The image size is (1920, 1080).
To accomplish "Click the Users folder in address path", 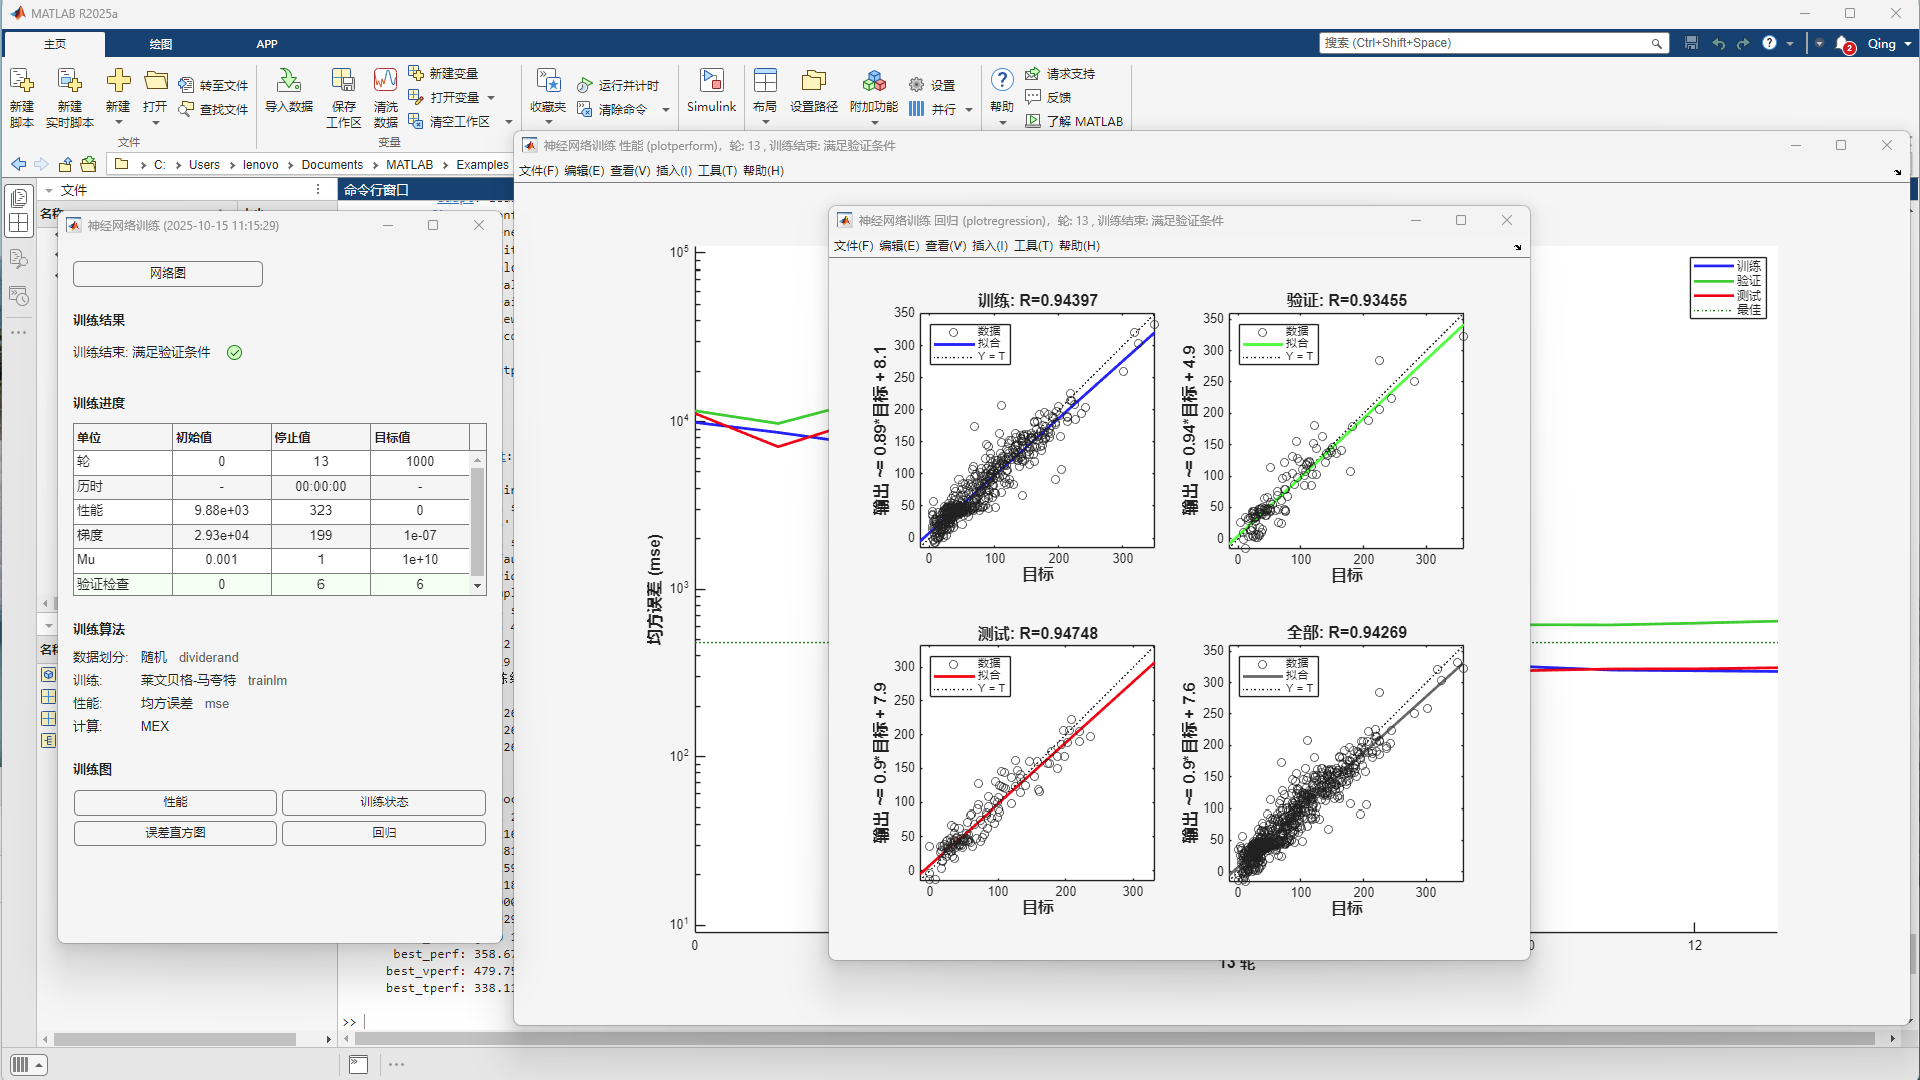I will tap(204, 165).
